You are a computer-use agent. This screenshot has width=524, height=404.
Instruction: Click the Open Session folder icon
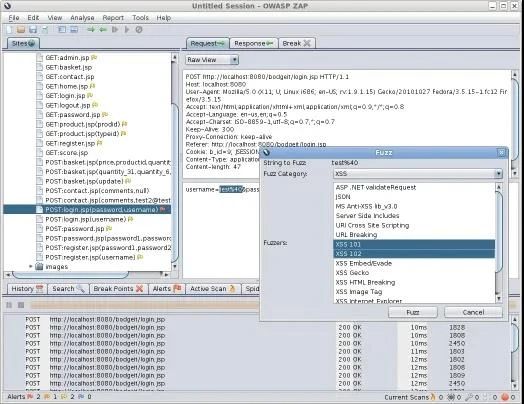click(21, 30)
